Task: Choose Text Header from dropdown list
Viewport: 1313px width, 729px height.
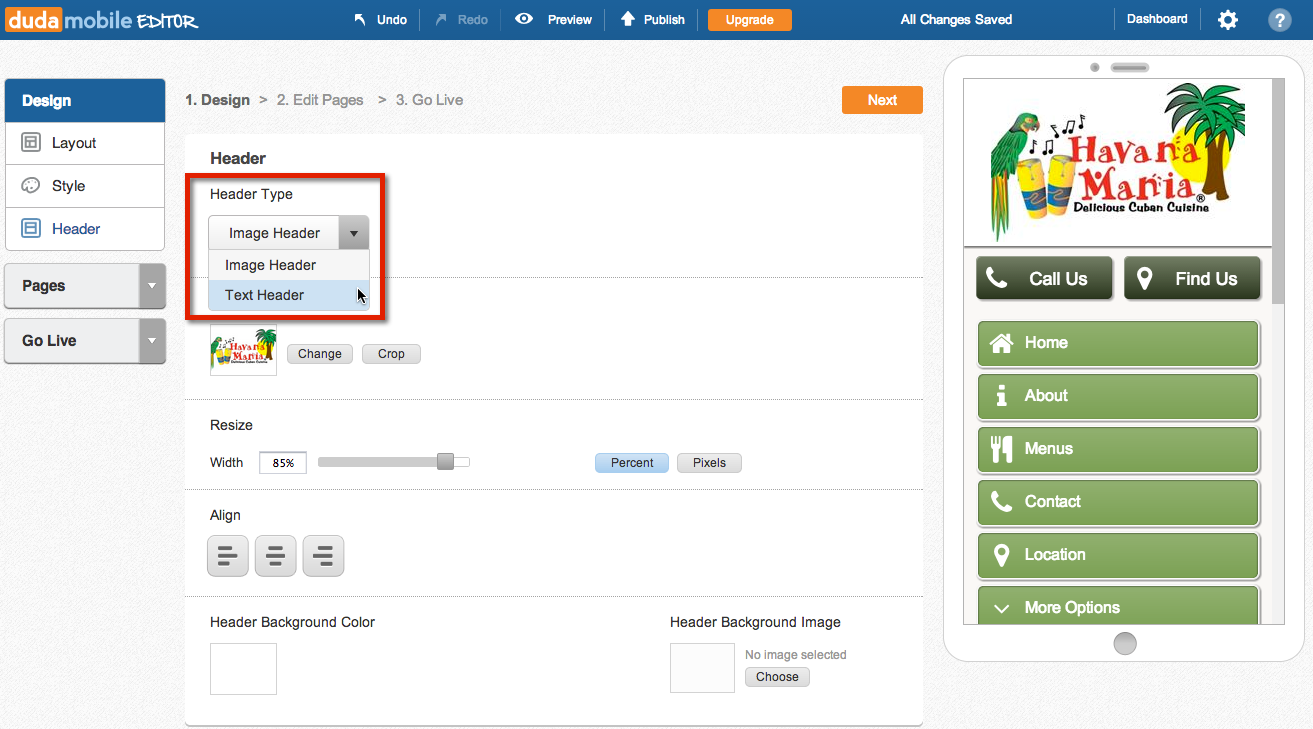Action: 289,295
